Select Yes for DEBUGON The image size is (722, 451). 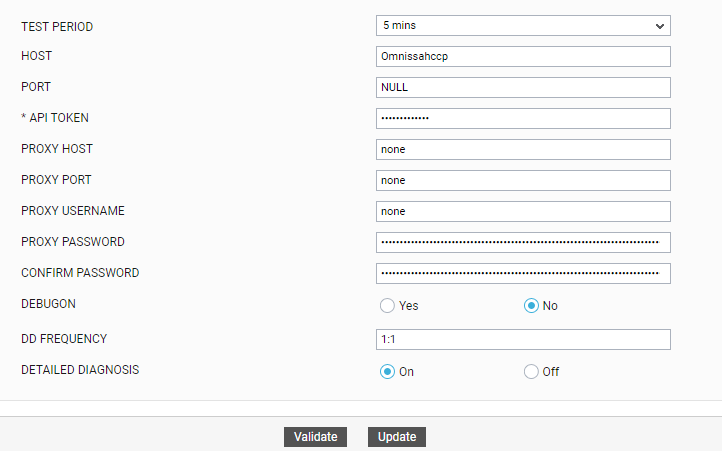387,306
